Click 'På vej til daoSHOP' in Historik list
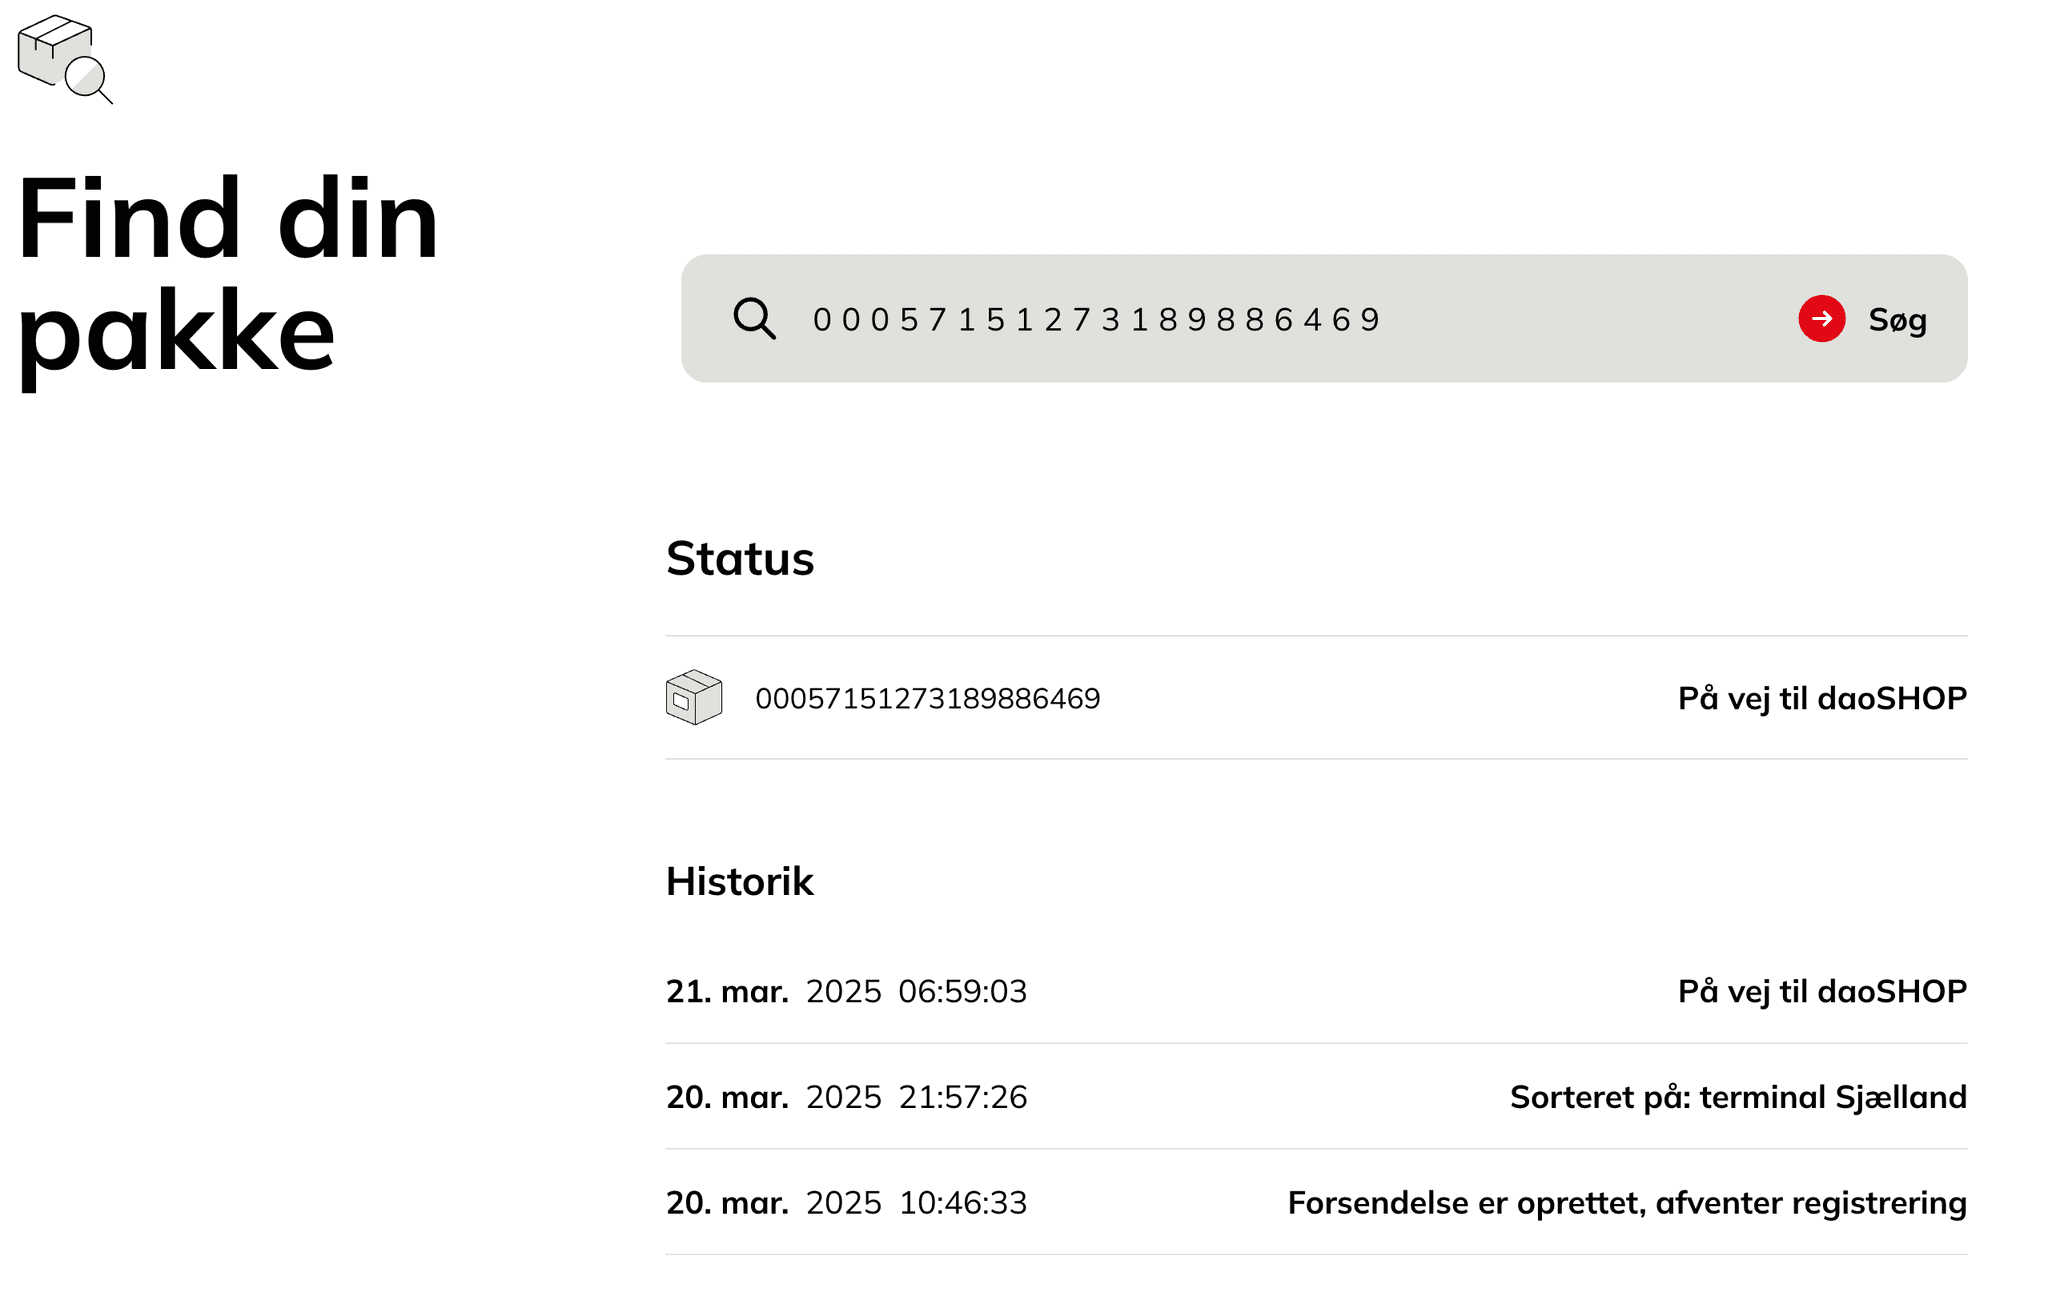Screen dimensions: 2048x1300 coord(1822,991)
